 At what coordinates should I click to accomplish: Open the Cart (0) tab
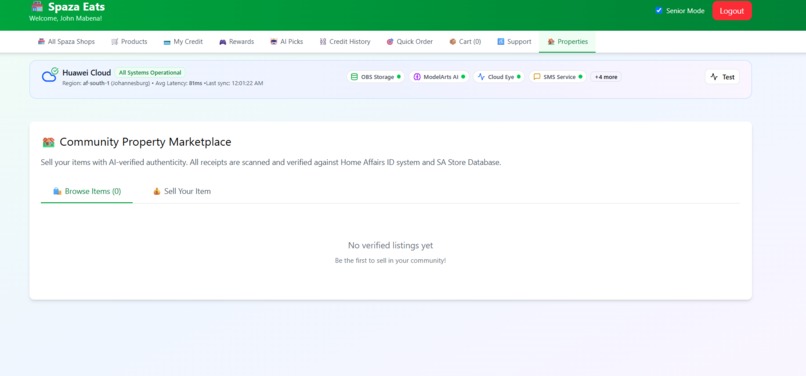tap(465, 42)
